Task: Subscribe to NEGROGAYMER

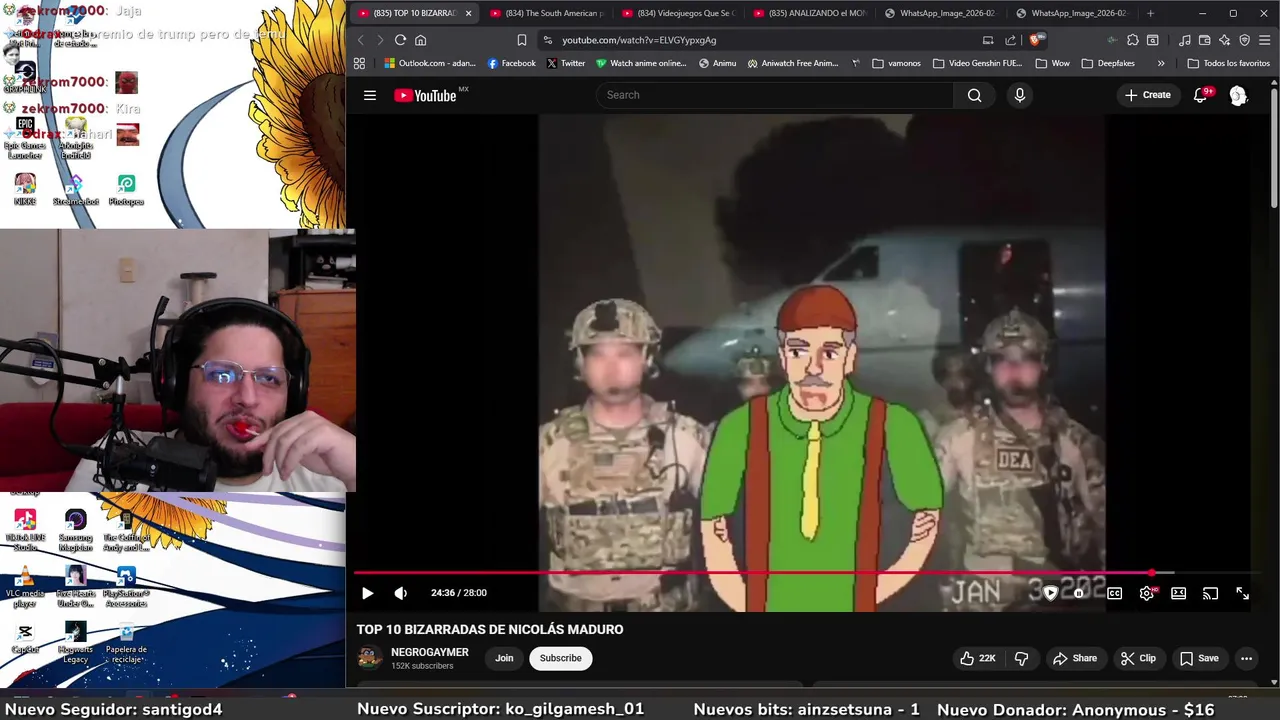Action: coord(560,658)
